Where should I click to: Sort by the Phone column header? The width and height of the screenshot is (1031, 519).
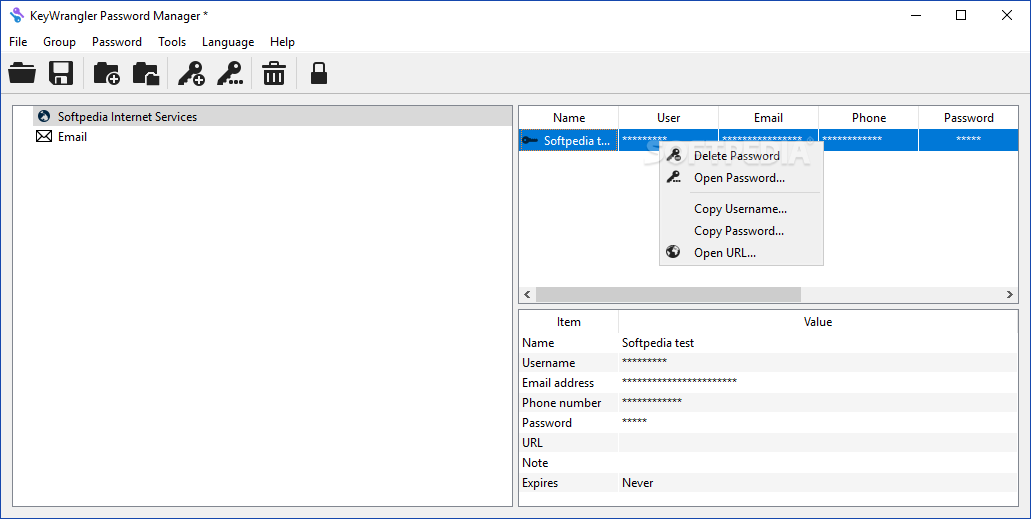pos(869,118)
